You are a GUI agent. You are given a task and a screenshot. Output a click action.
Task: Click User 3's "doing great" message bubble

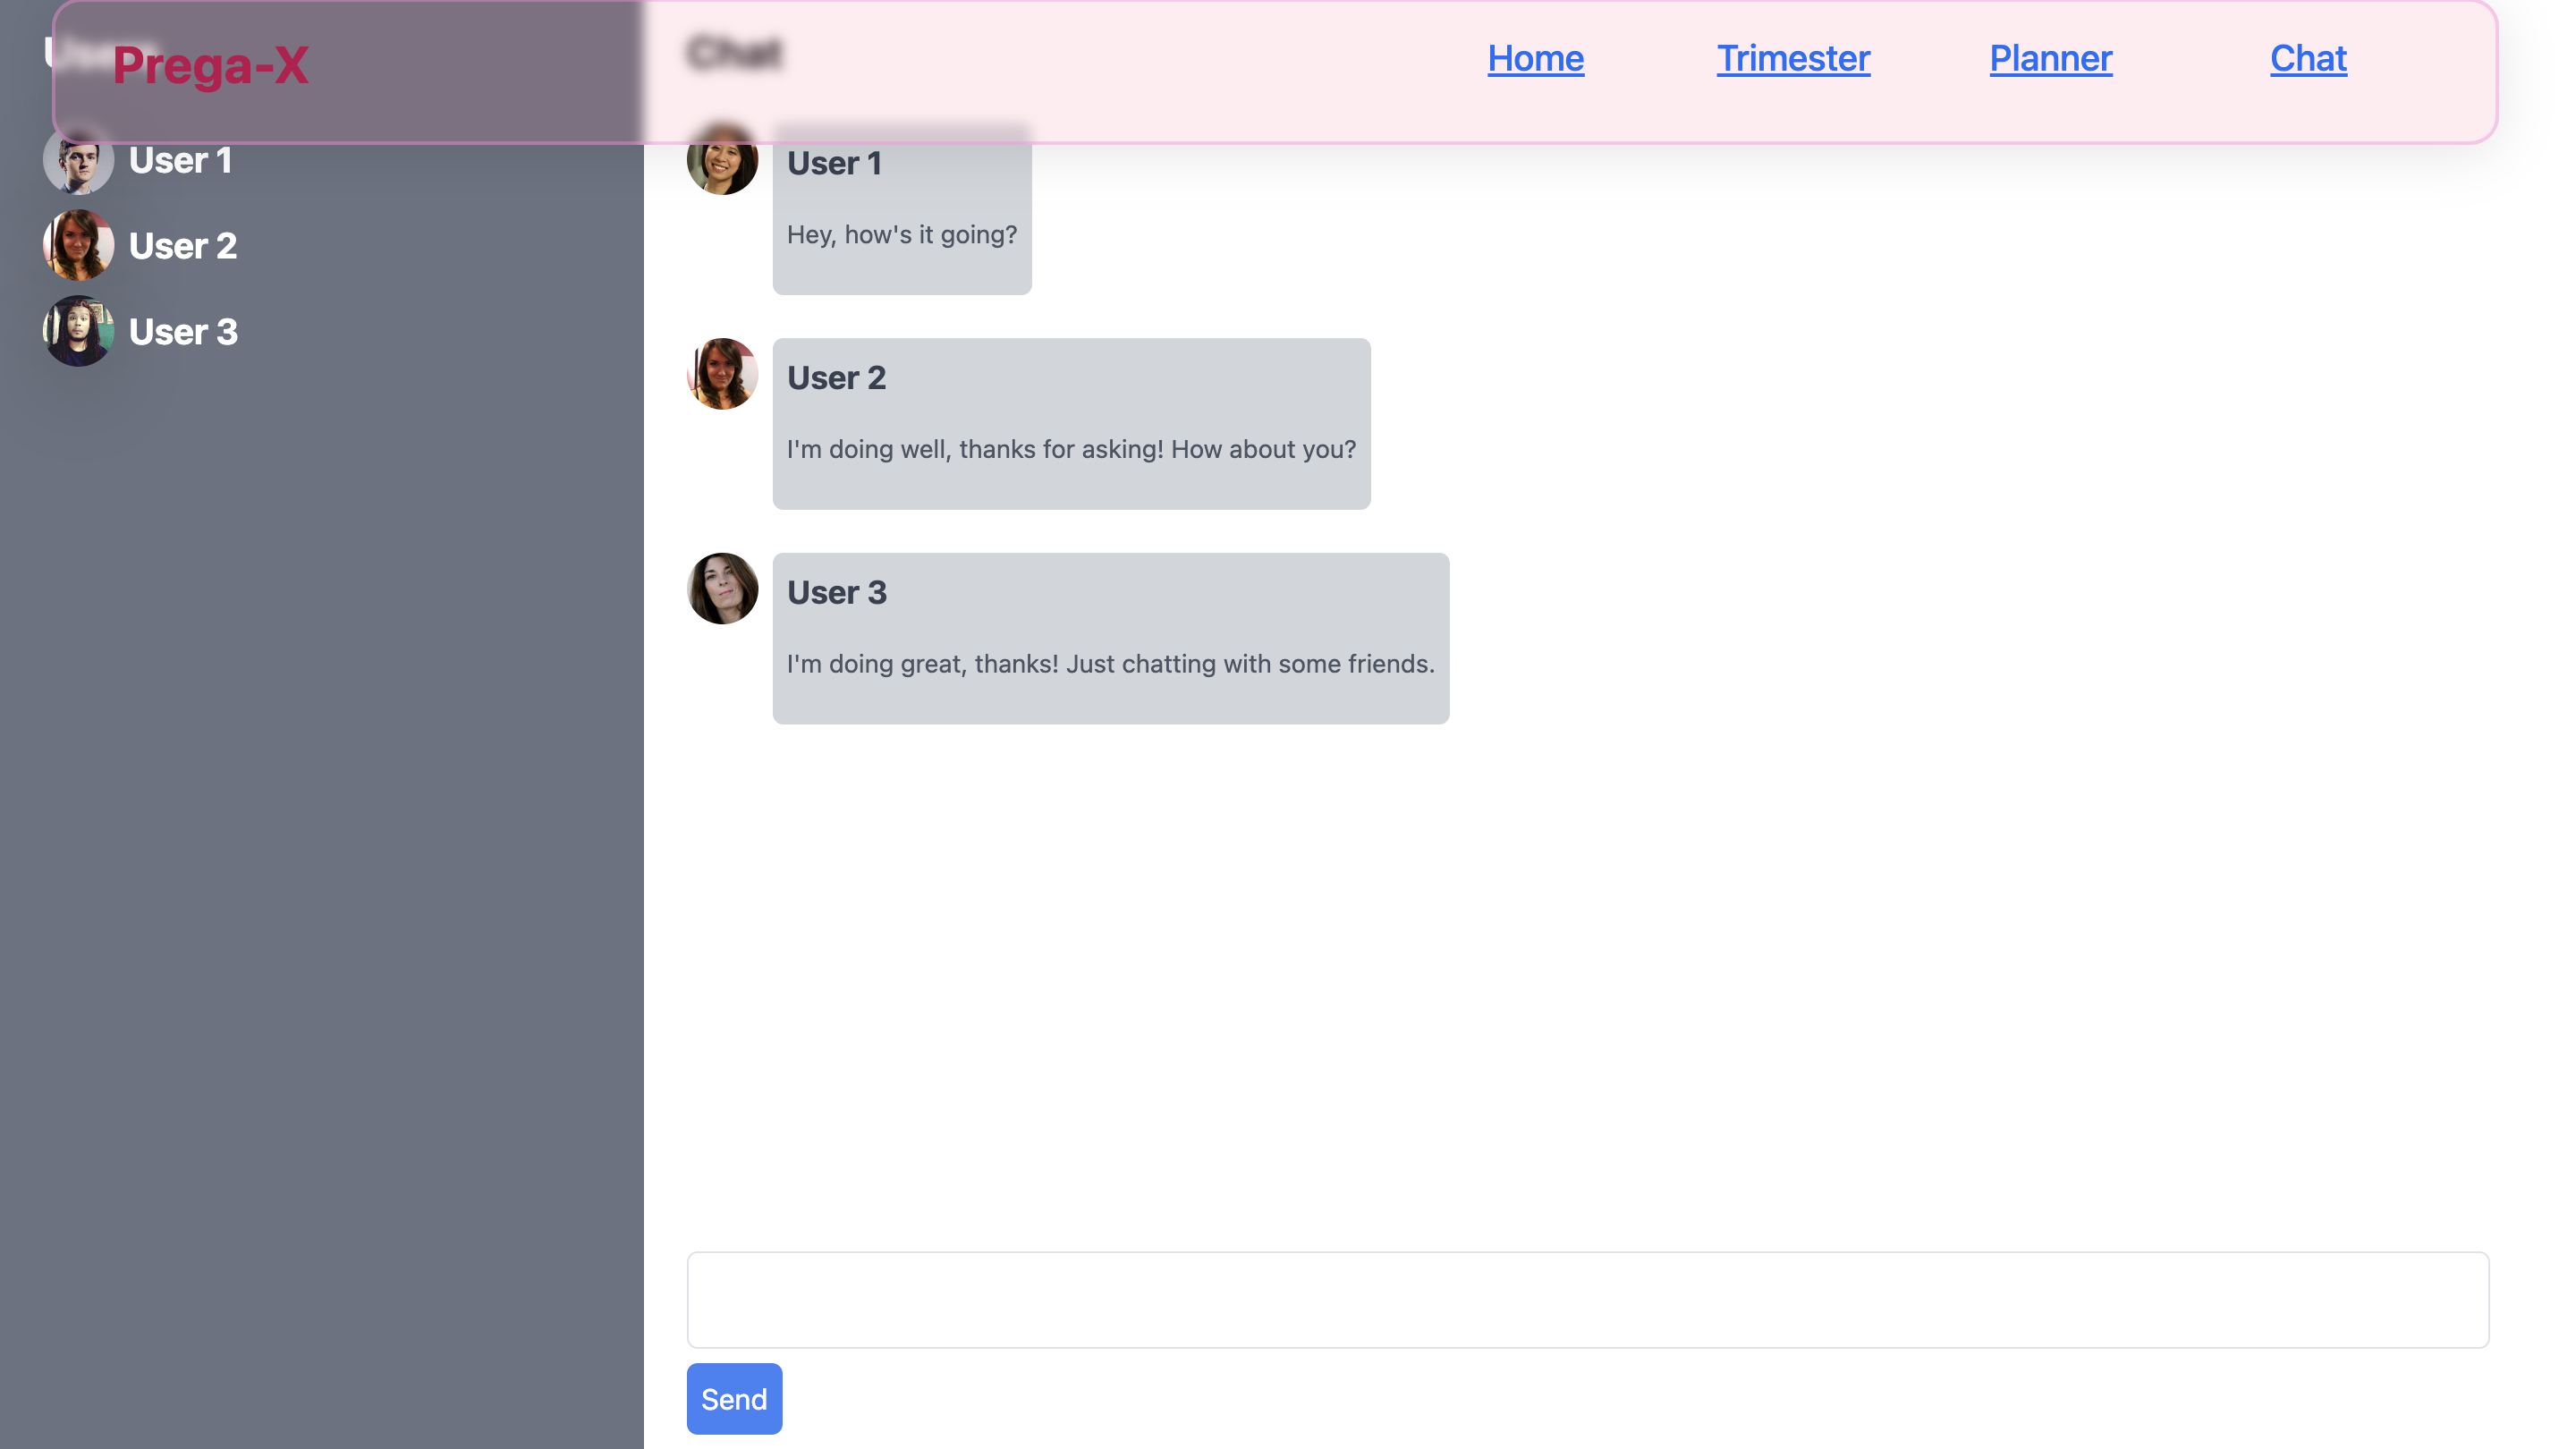(x=1110, y=664)
